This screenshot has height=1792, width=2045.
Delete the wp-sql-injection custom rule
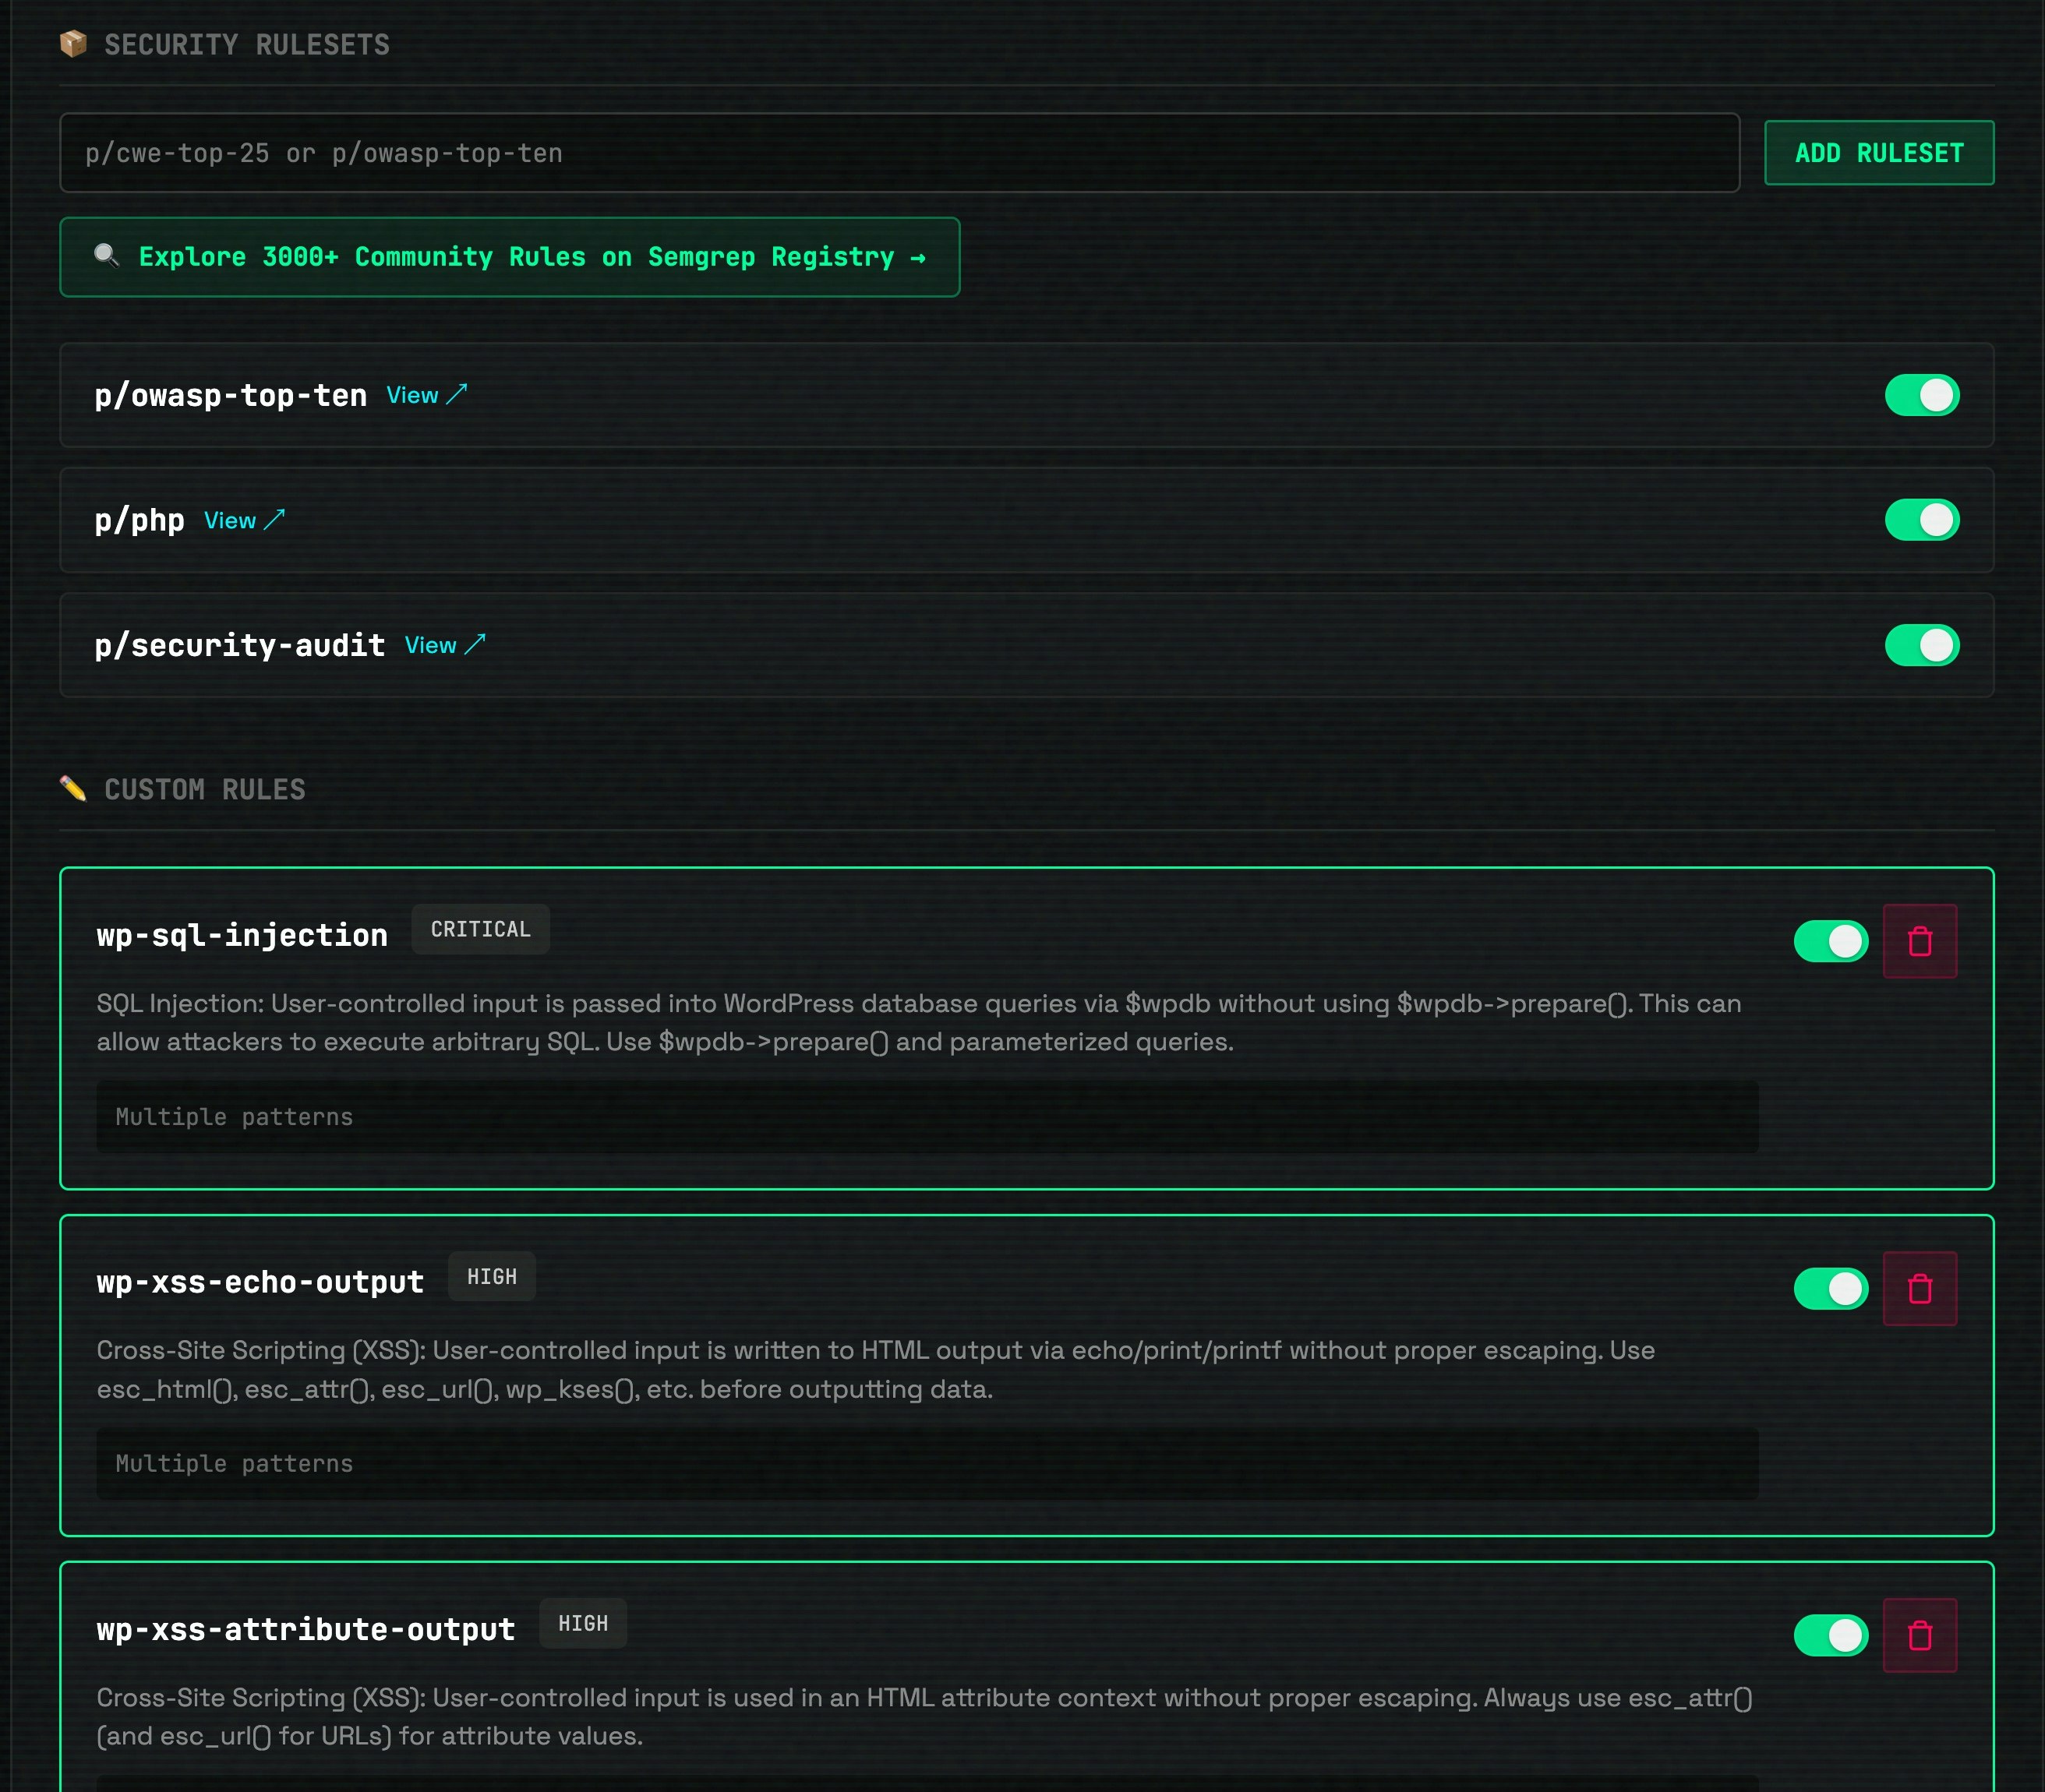pyautogui.click(x=1919, y=941)
